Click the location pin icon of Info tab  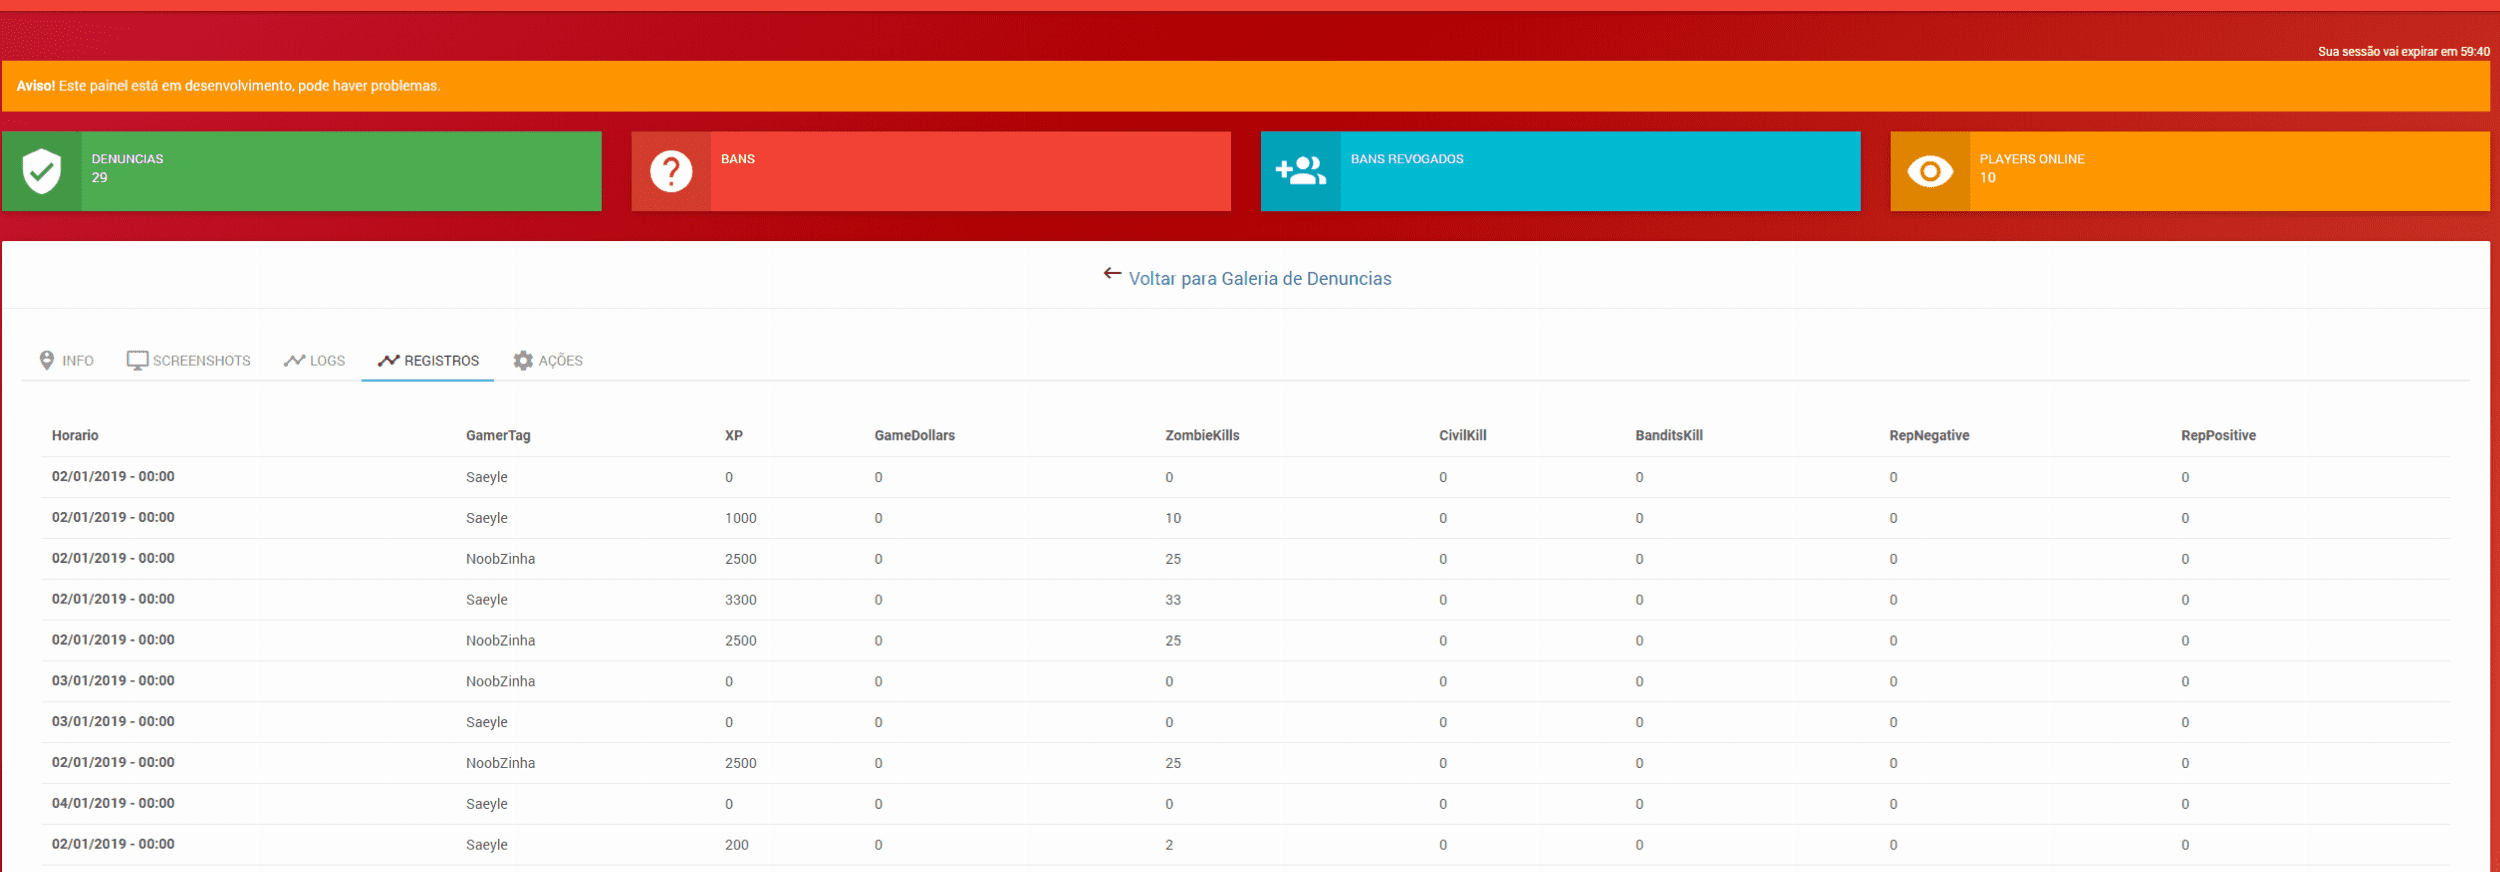46,360
